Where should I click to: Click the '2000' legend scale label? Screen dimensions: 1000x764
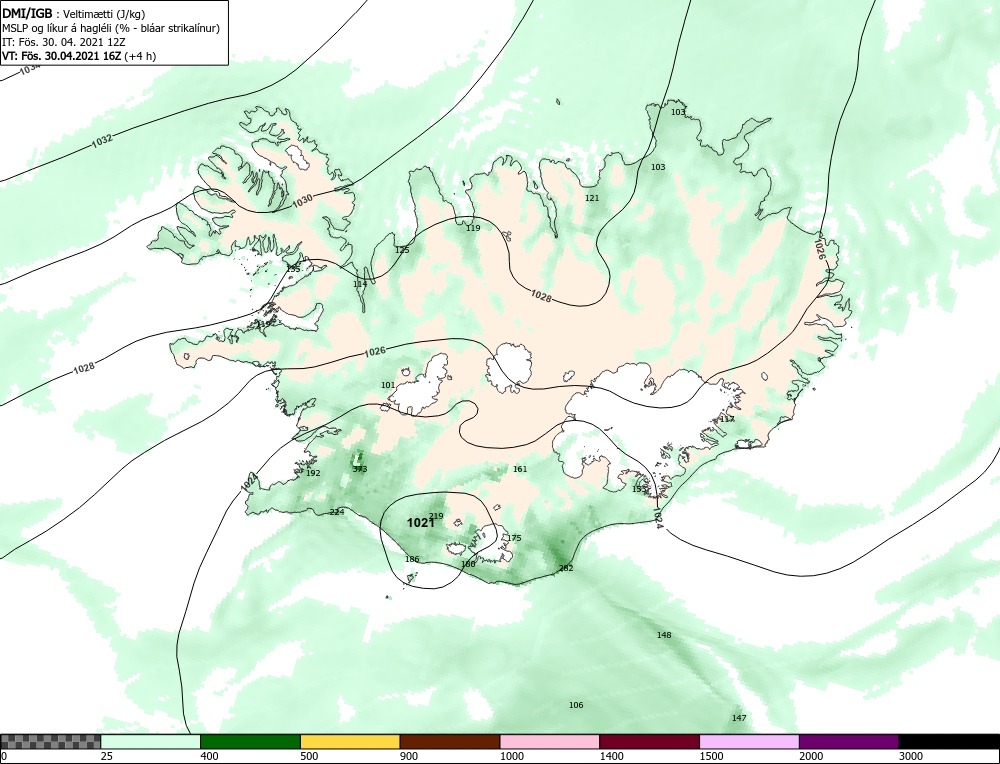(811, 756)
